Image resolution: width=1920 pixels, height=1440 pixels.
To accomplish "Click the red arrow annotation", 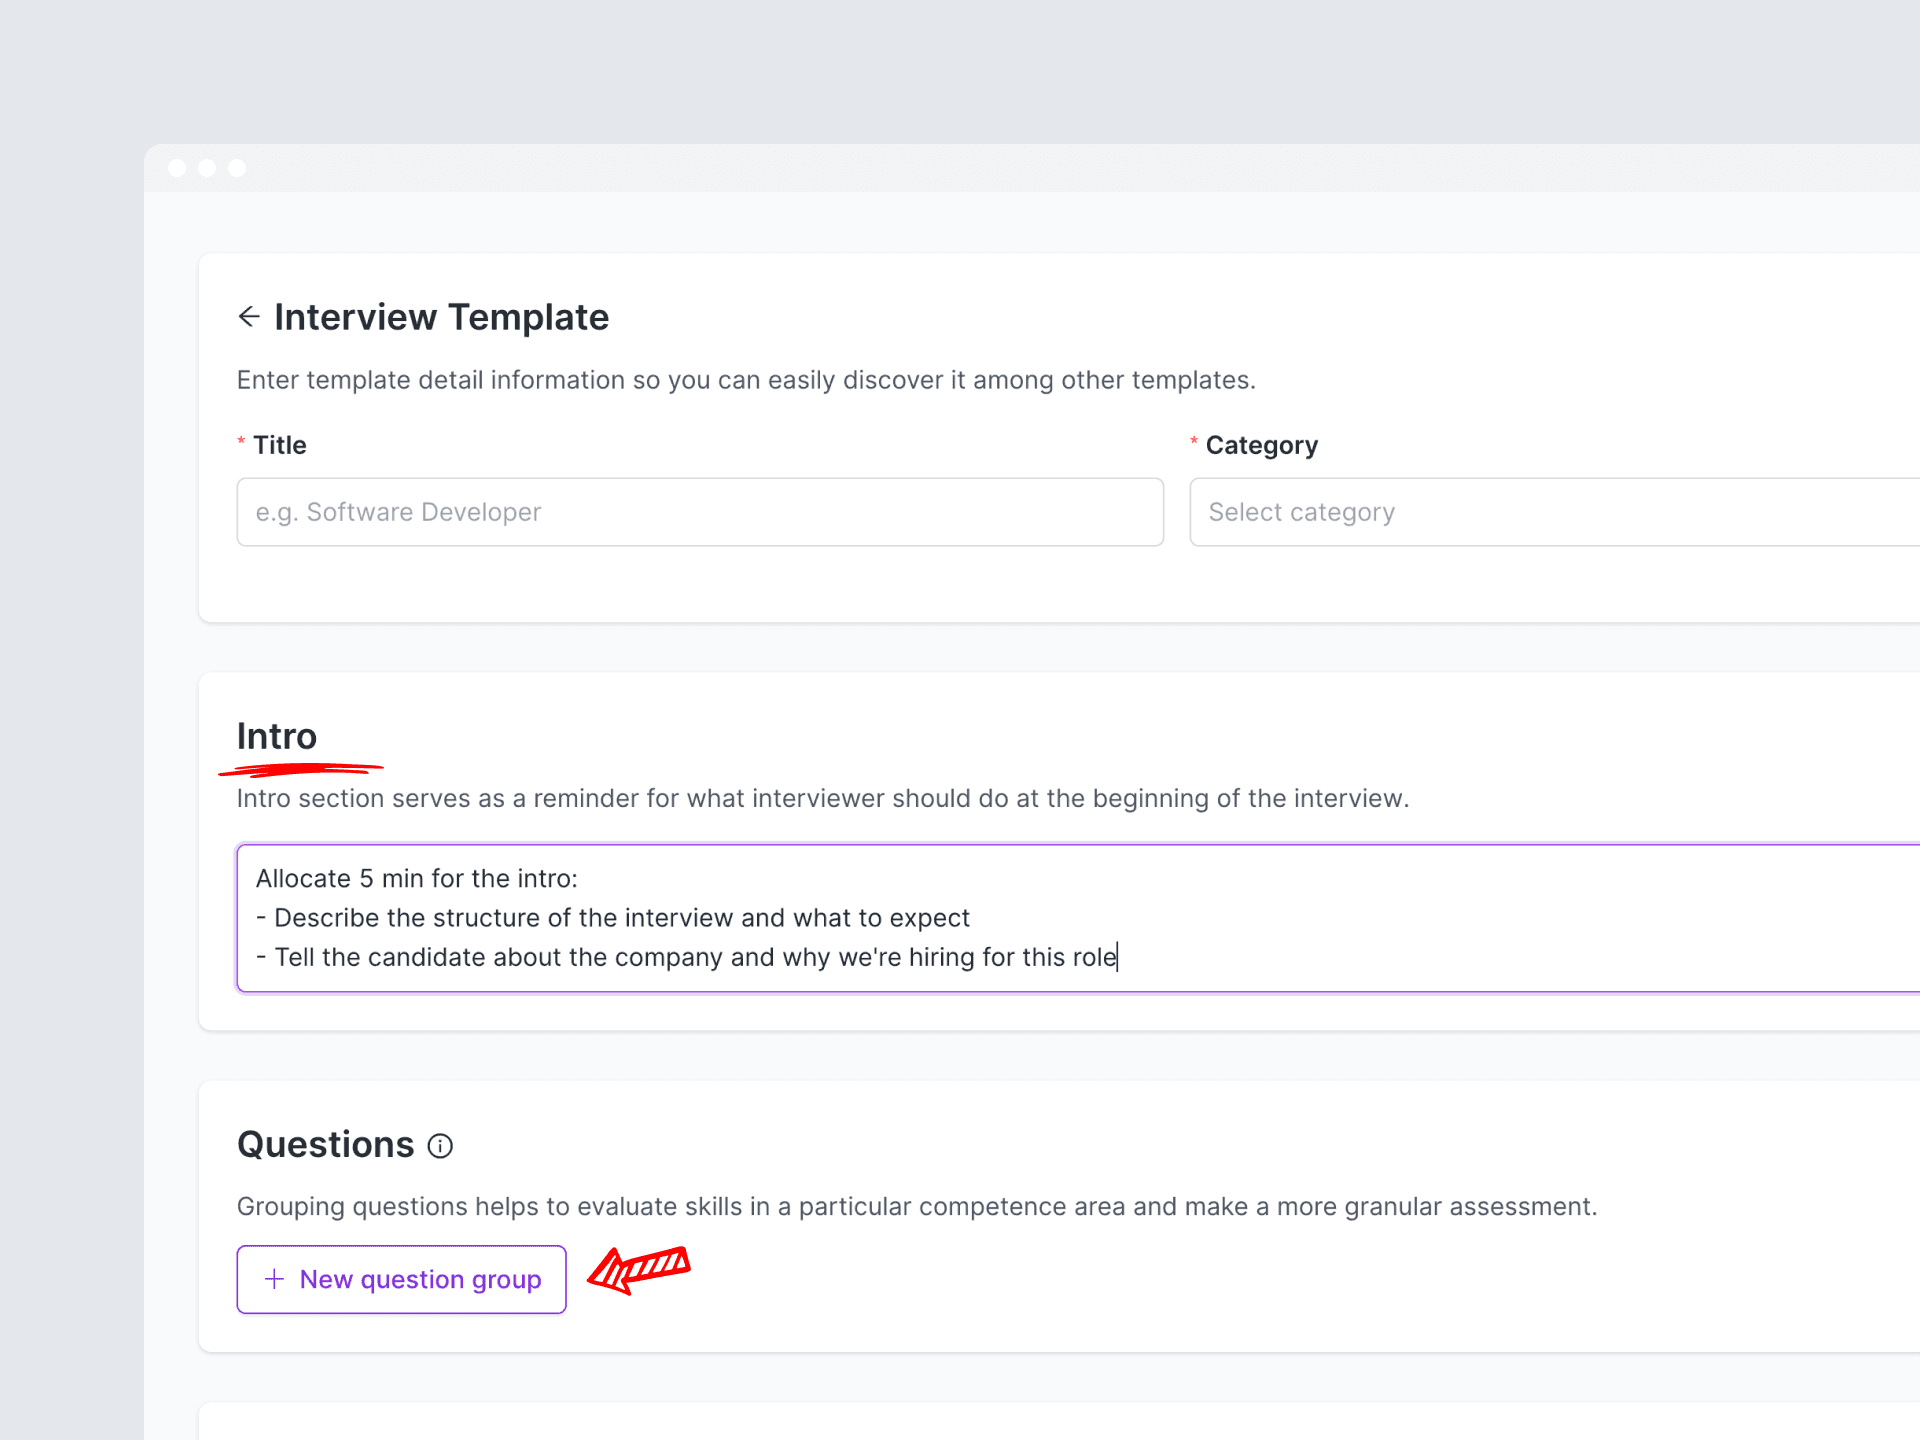I will 638,1270.
